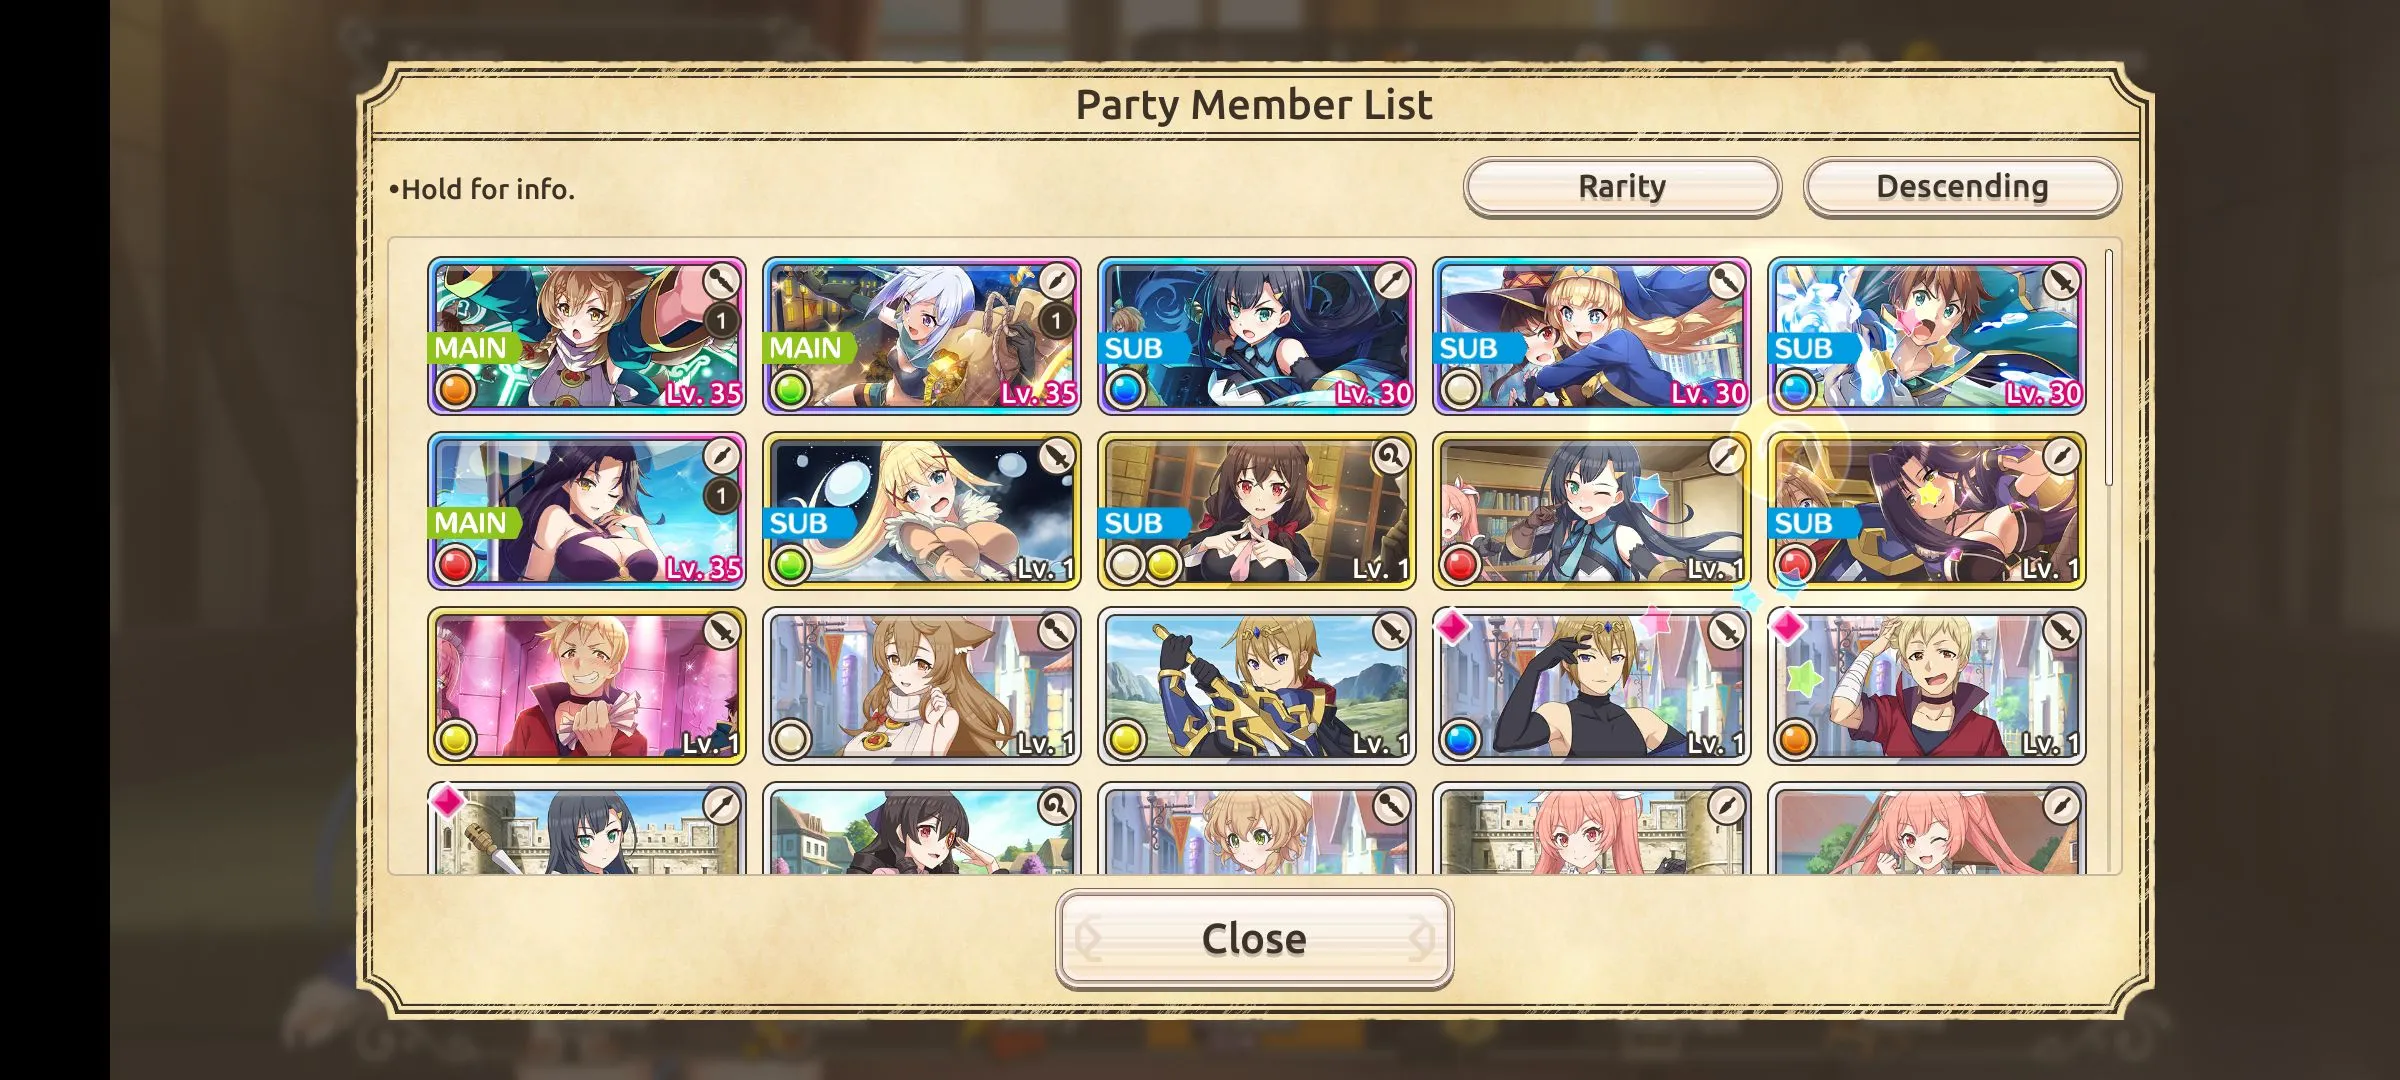Select the Lv. 30 witch-hat SUB card
This screenshot has width=2400, height=1080.
[x=1592, y=336]
